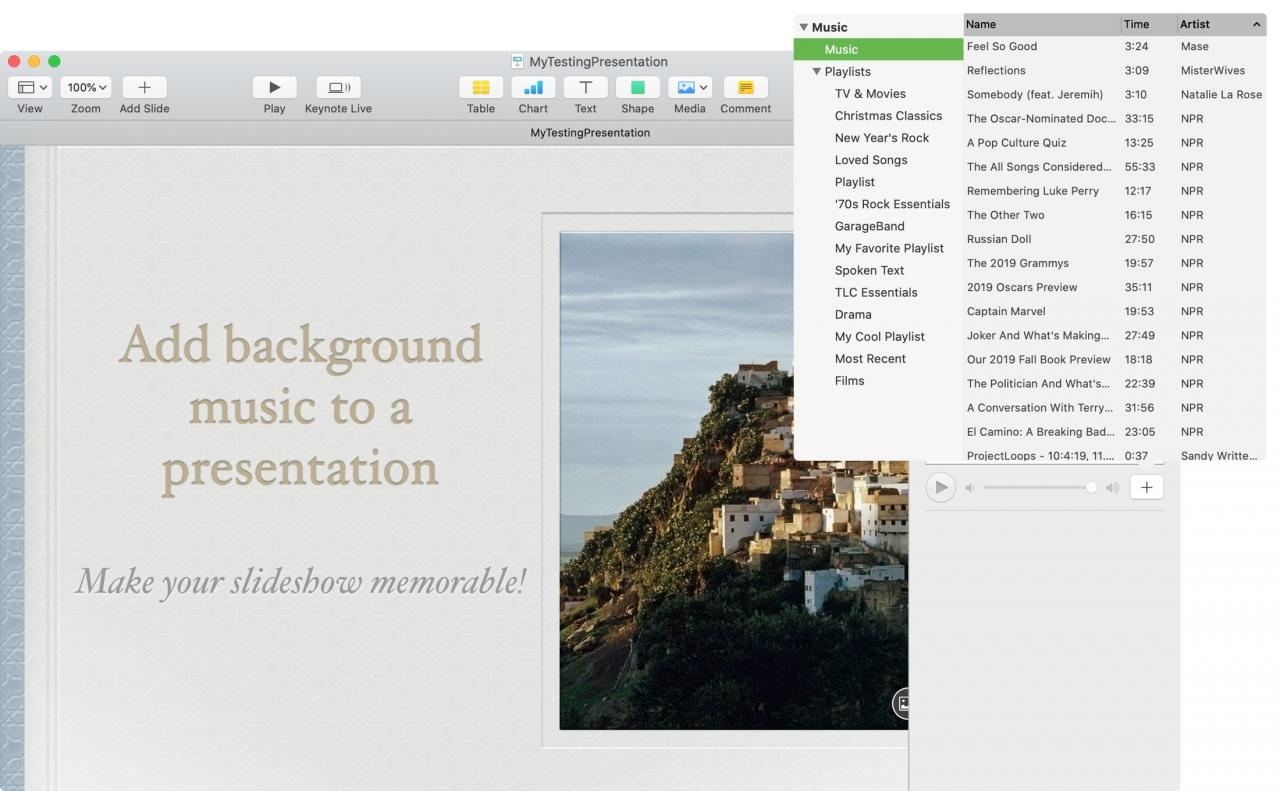The image size is (1280, 791).
Task: Select the Music library item
Action: [x=878, y=49]
